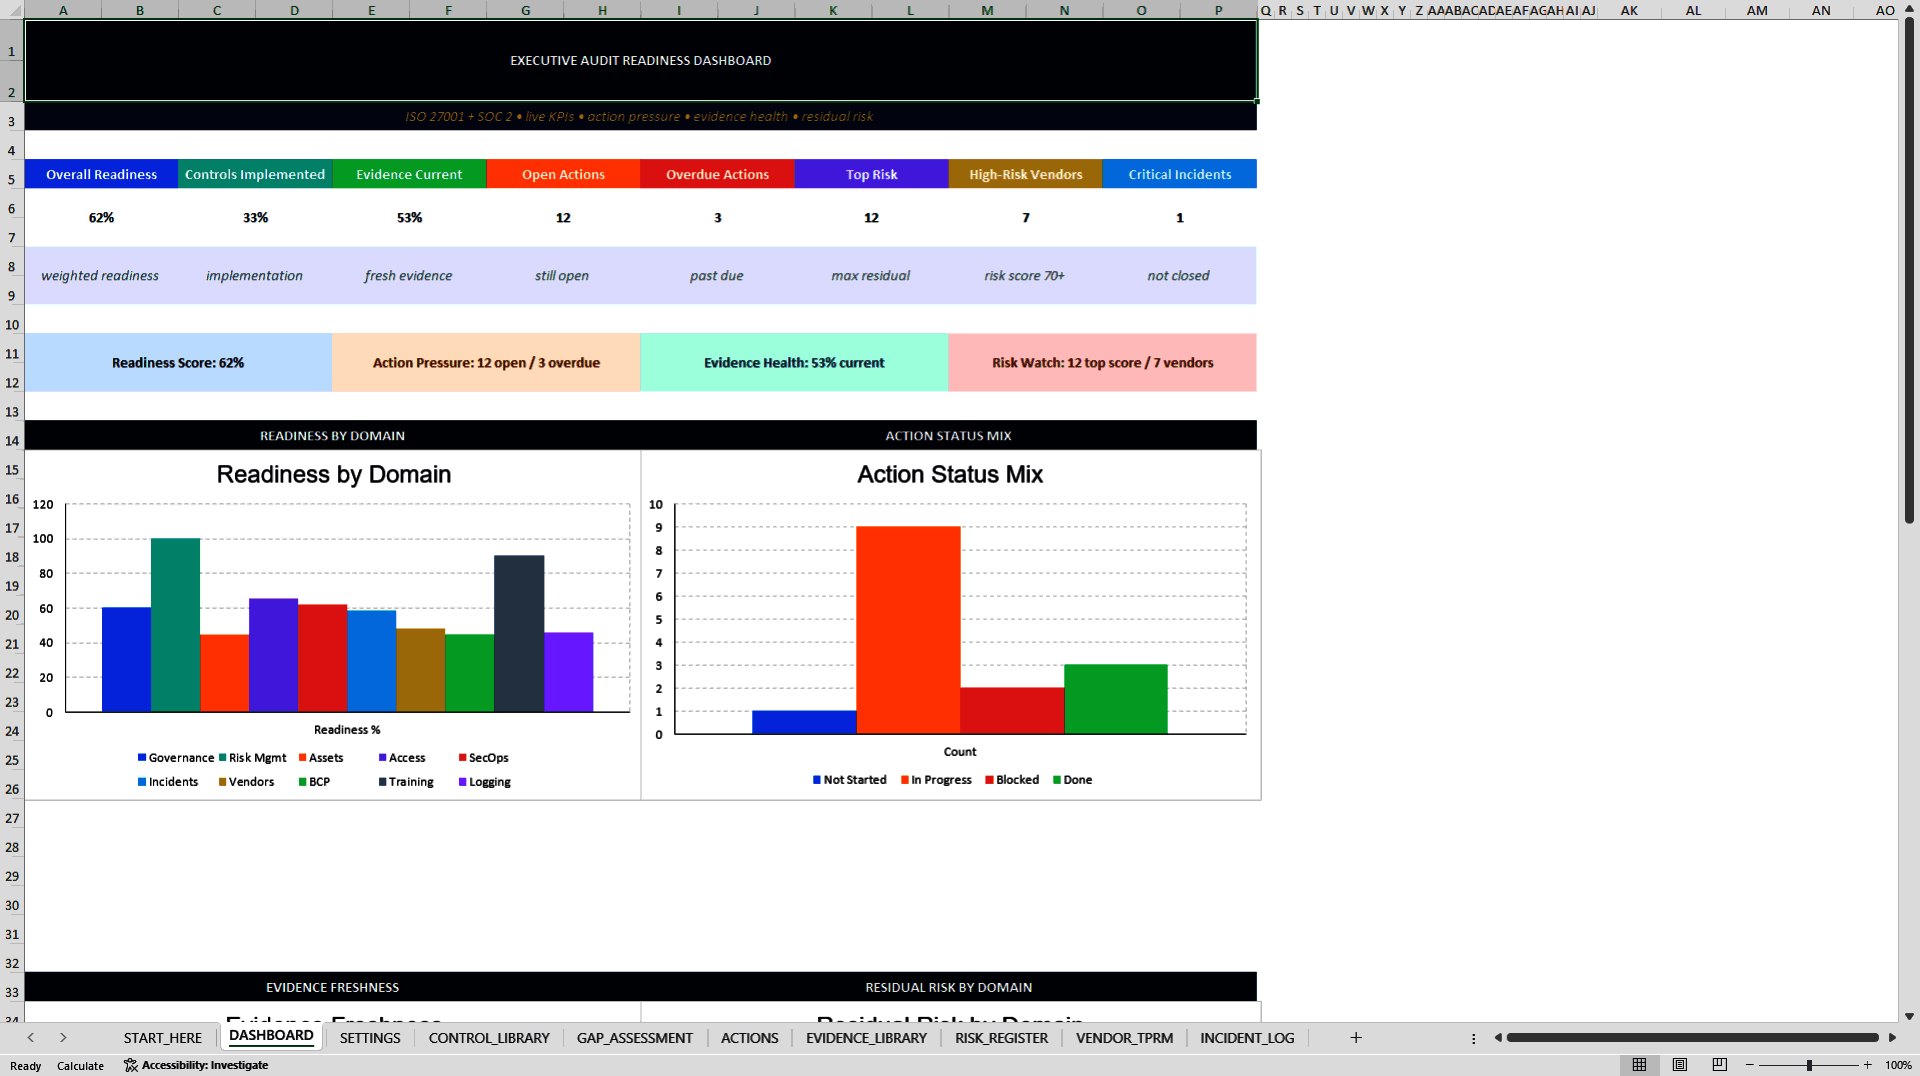Select the Critical Incidents header cell
Image resolution: width=1920 pixels, height=1076 pixels.
(1179, 174)
